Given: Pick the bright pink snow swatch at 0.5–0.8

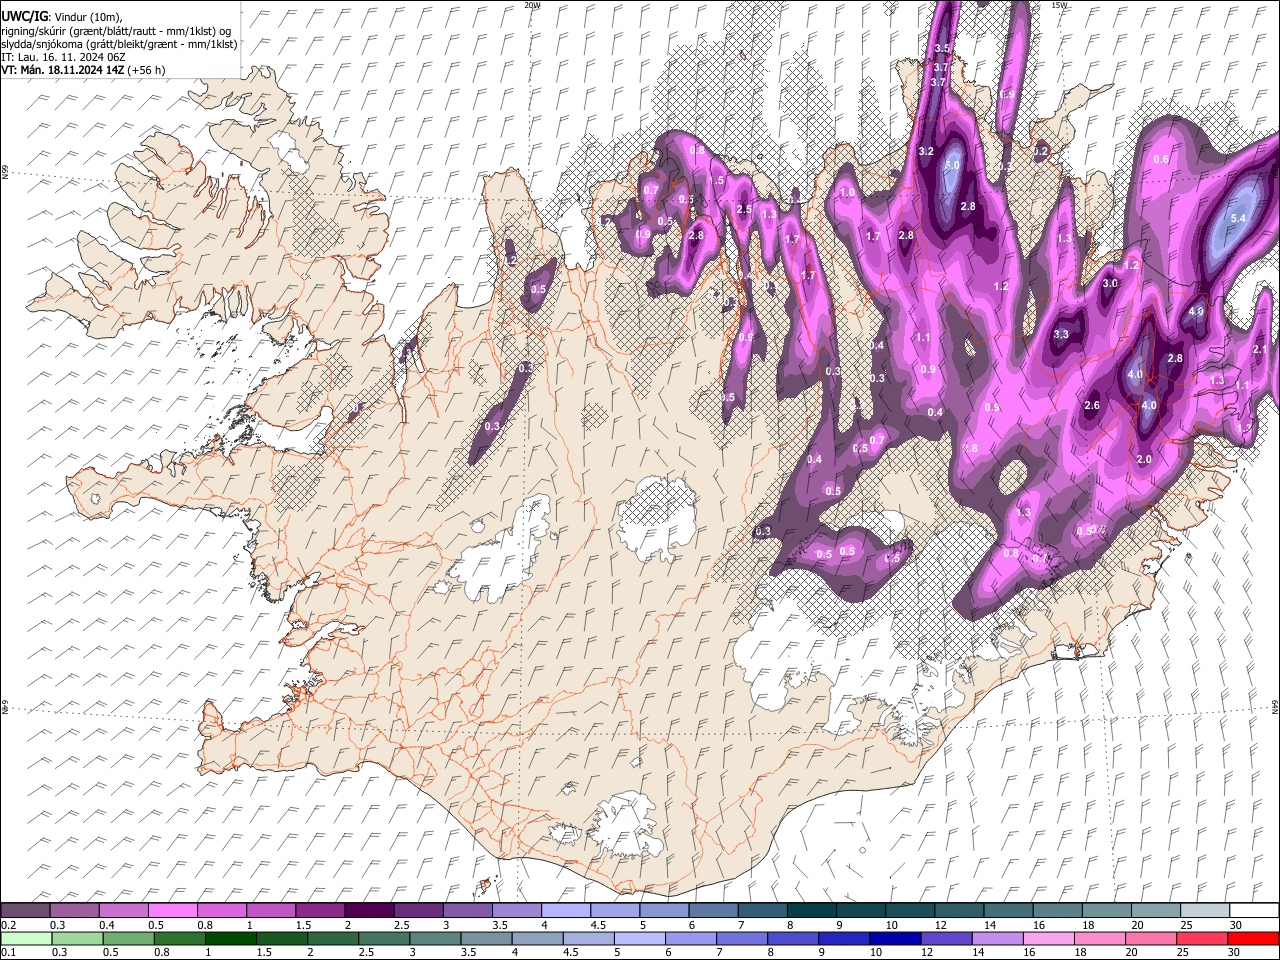Looking at the screenshot, I should pos(172,910).
